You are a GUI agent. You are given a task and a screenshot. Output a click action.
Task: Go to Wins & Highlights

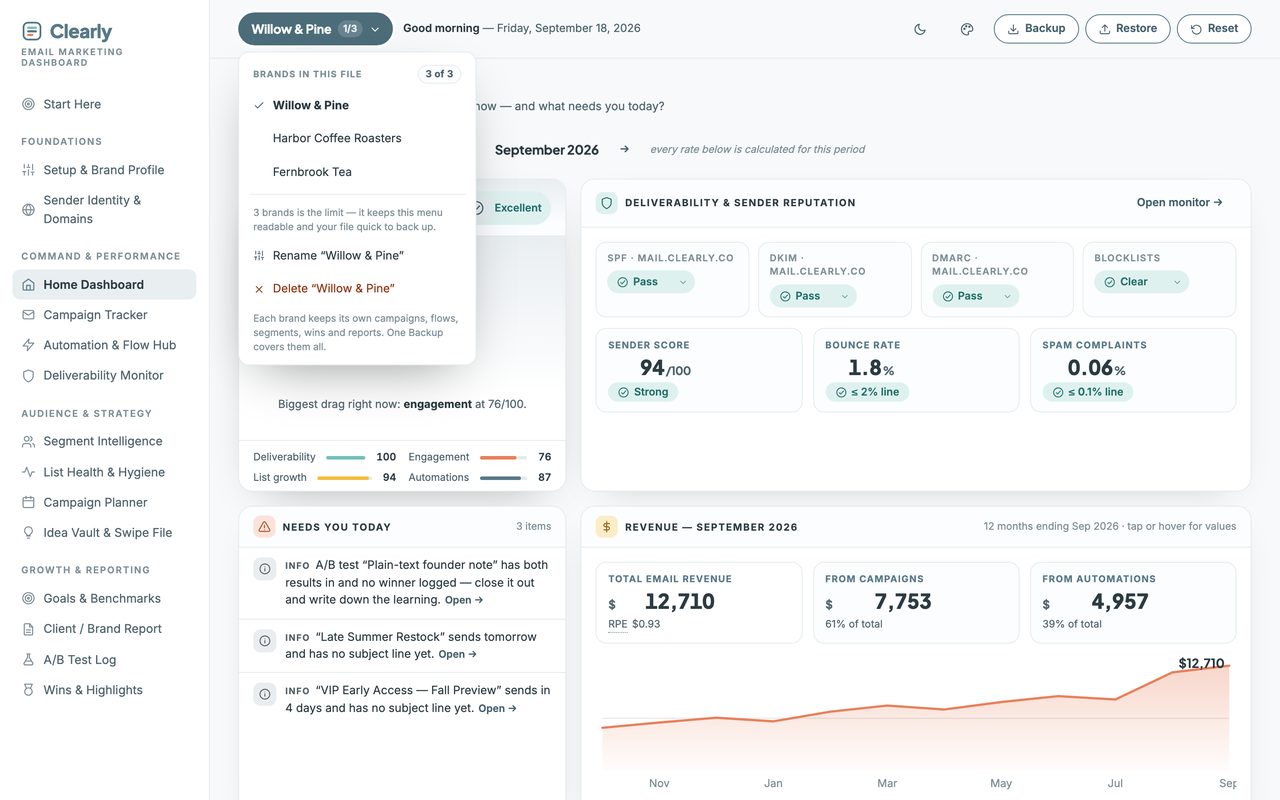coord(104,690)
